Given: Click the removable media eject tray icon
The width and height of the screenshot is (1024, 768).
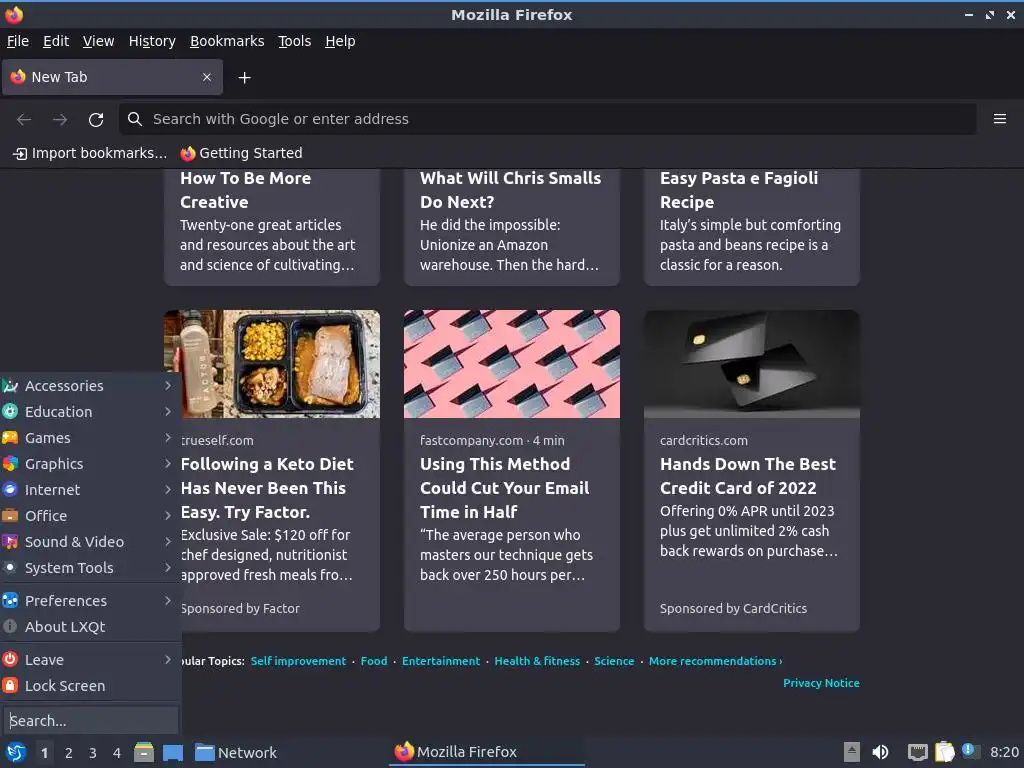Looking at the screenshot, I should click(x=852, y=752).
